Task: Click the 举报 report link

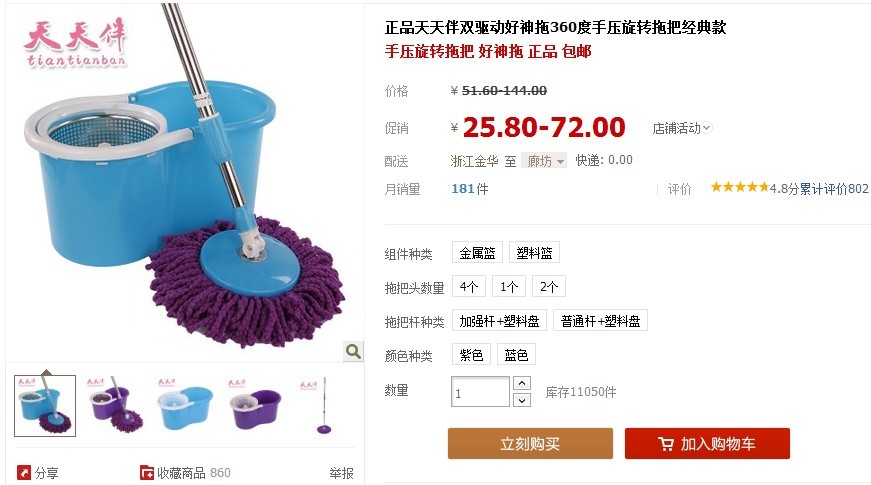Action: click(x=341, y=473)
